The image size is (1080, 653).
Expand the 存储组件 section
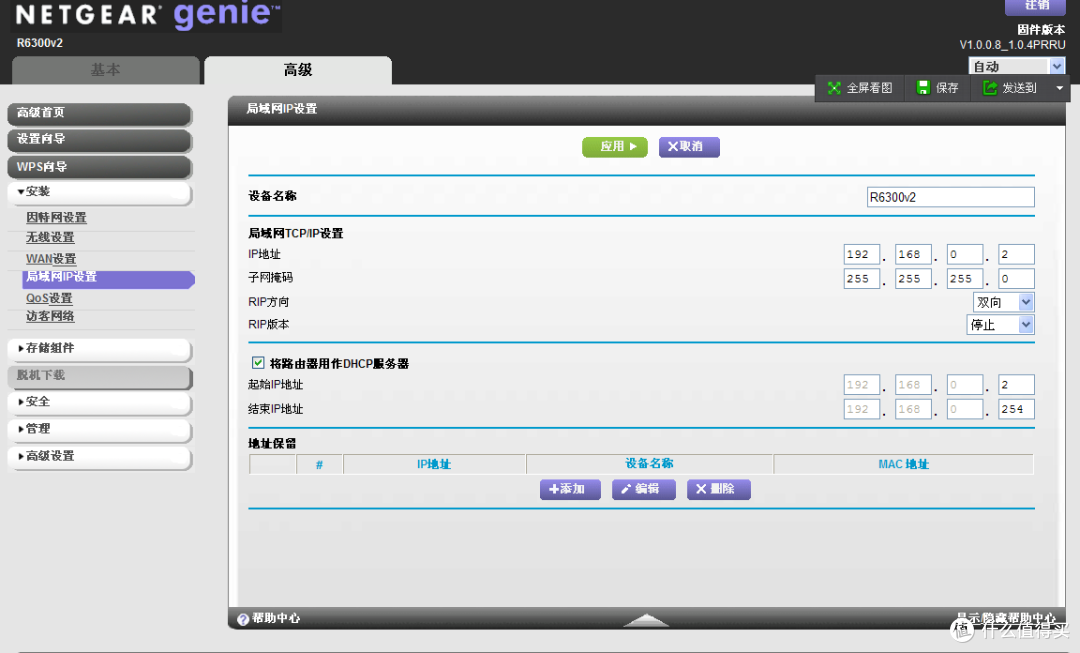[100, 349]
